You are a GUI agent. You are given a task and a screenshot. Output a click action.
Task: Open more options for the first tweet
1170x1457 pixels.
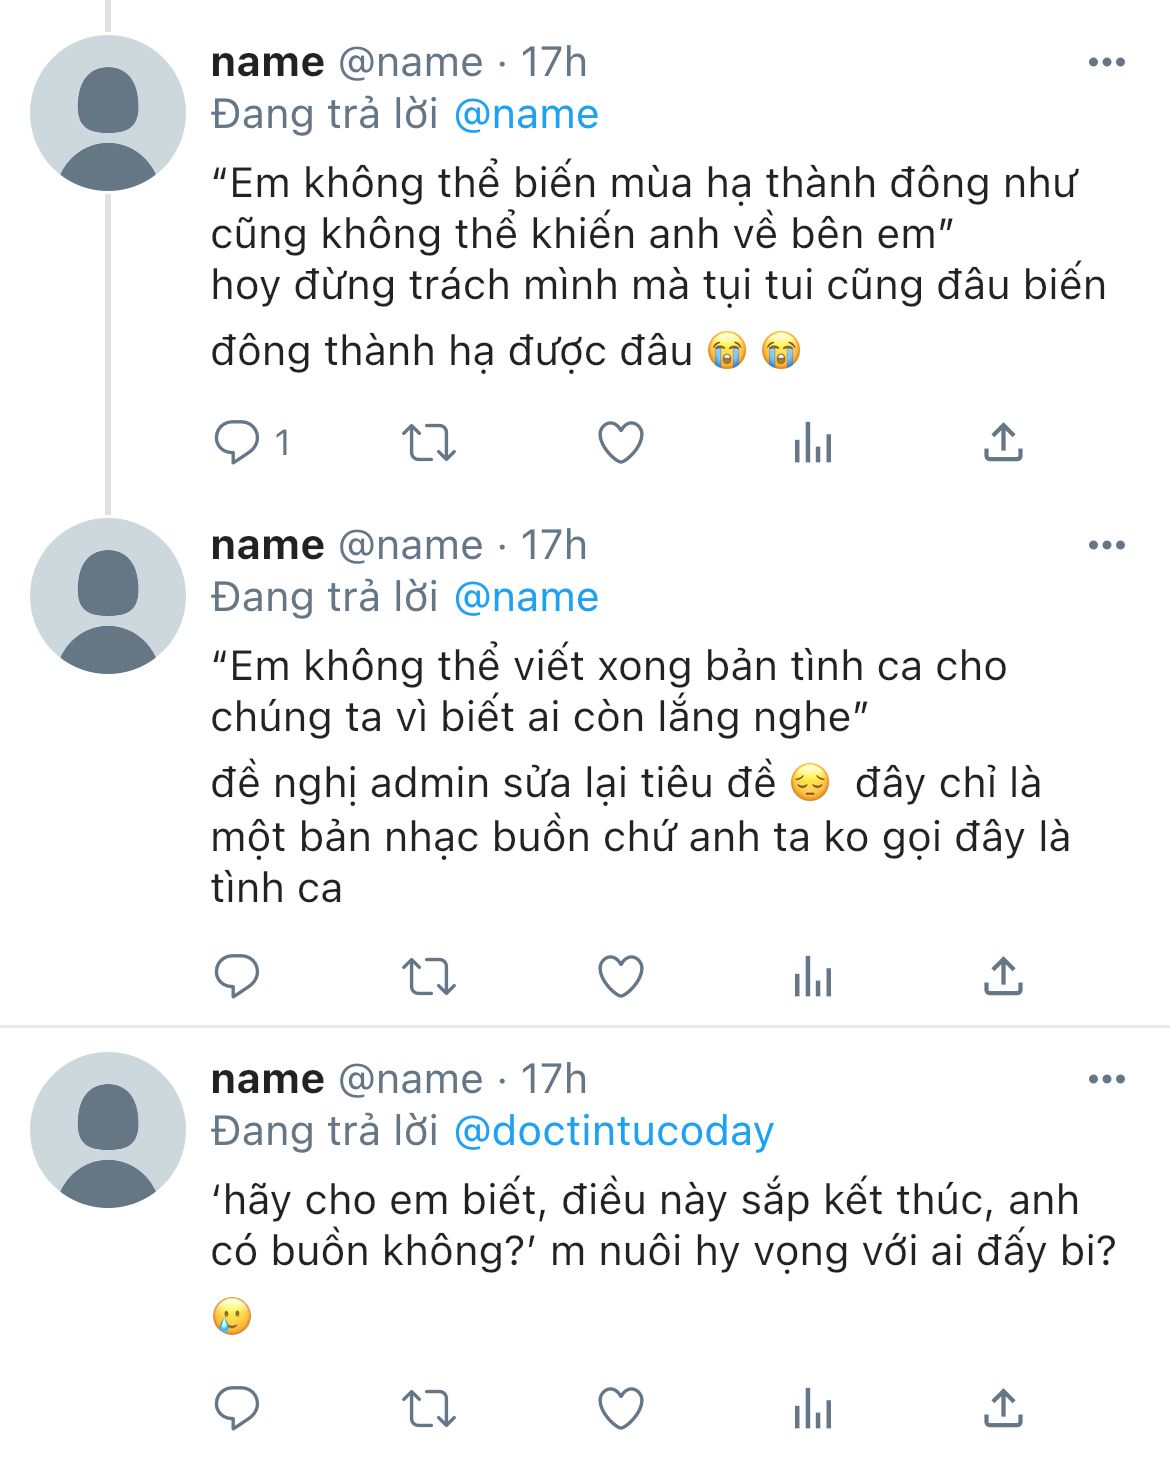pos(1106,62)
